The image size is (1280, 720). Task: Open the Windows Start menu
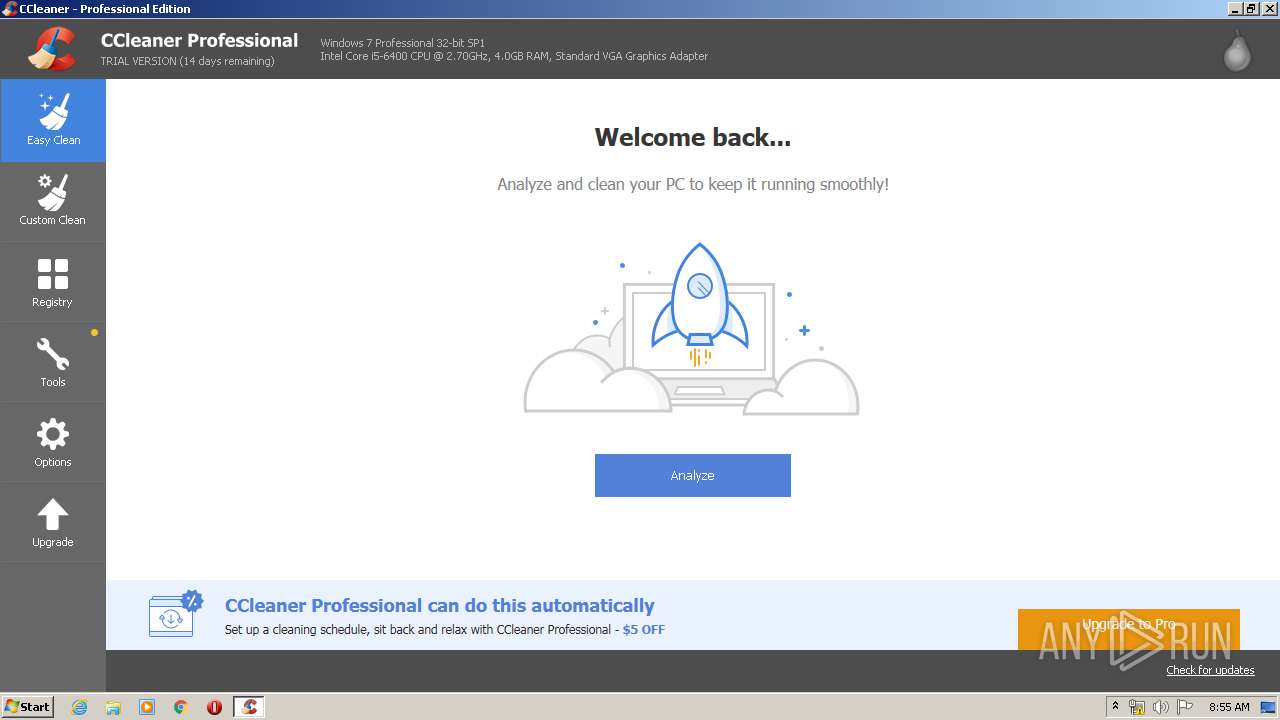click(28, 706)
